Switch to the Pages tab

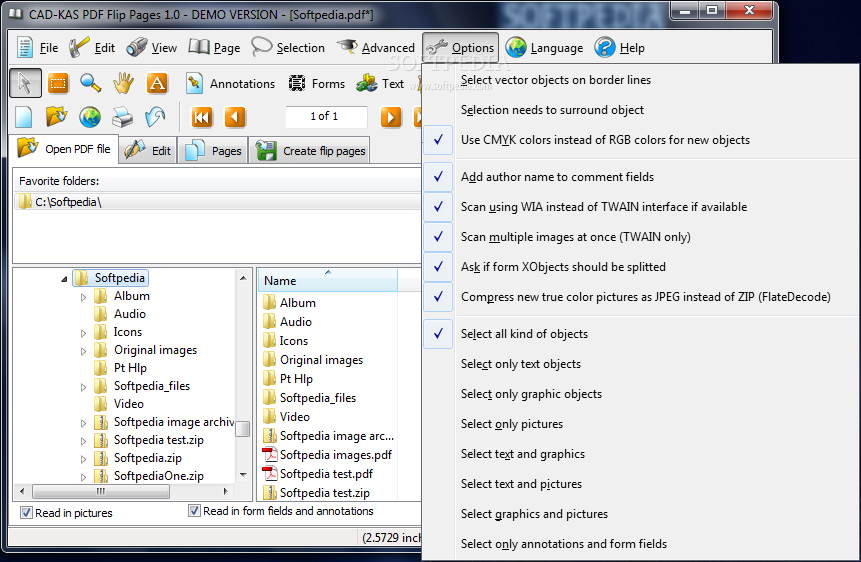[214, 151]
